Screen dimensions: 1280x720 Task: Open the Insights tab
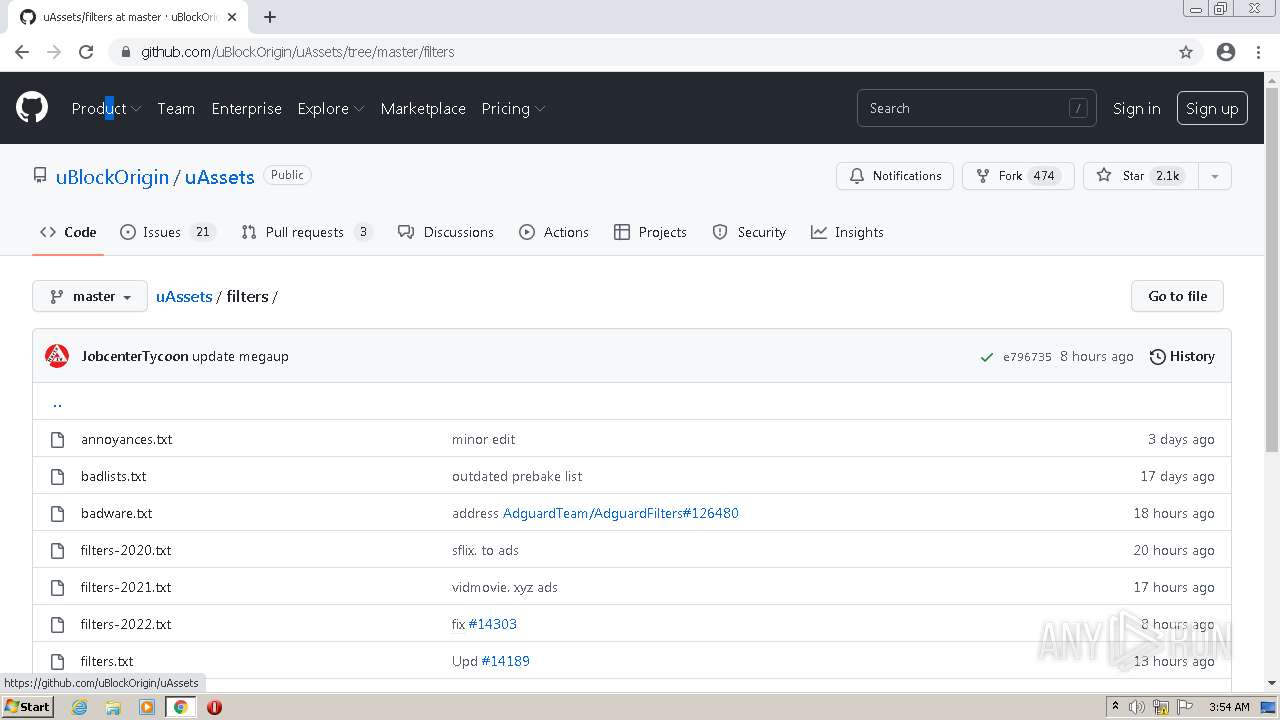tap(847, 232)
